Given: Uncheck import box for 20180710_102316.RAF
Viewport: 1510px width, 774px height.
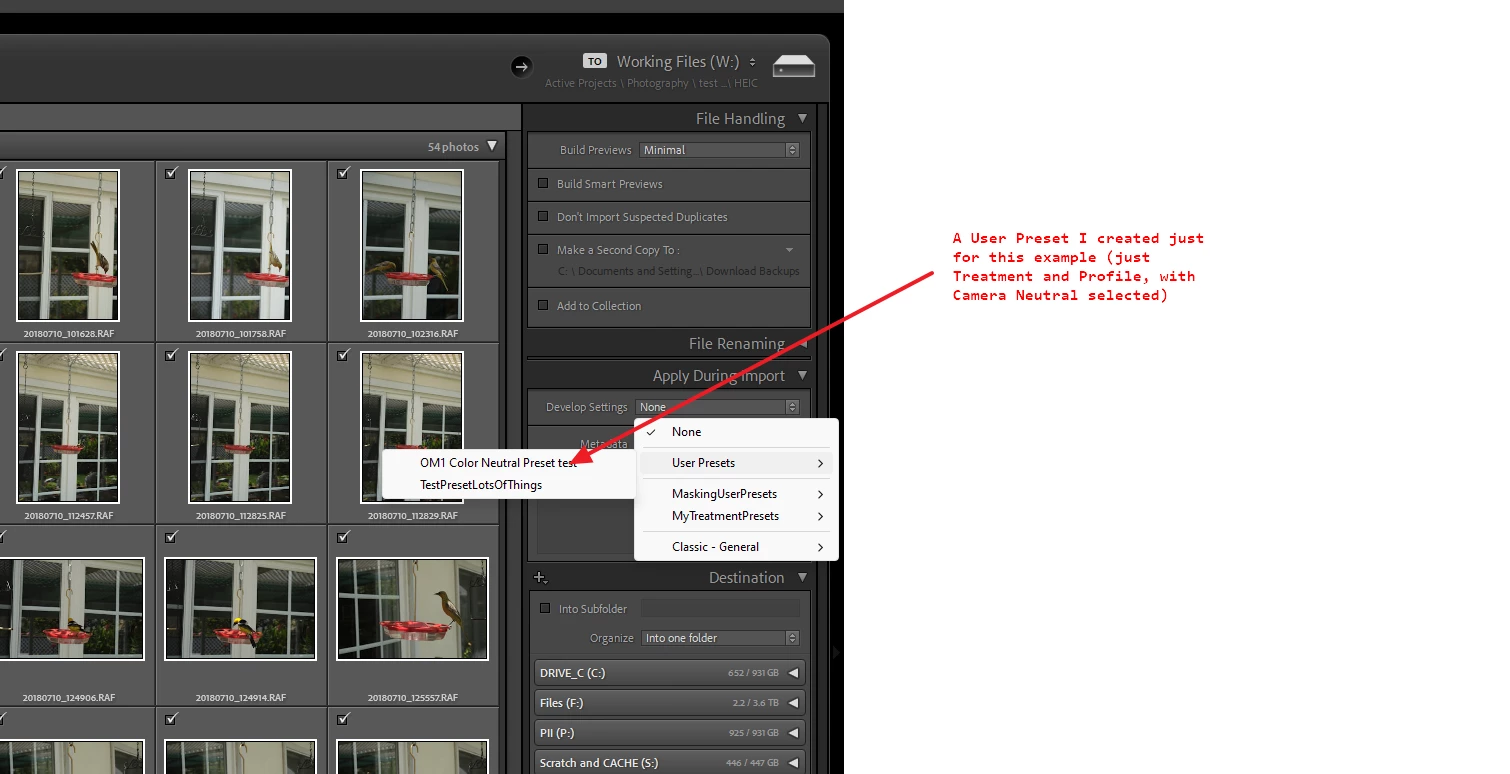Looking at the screenshot, I should click(344, 173).
